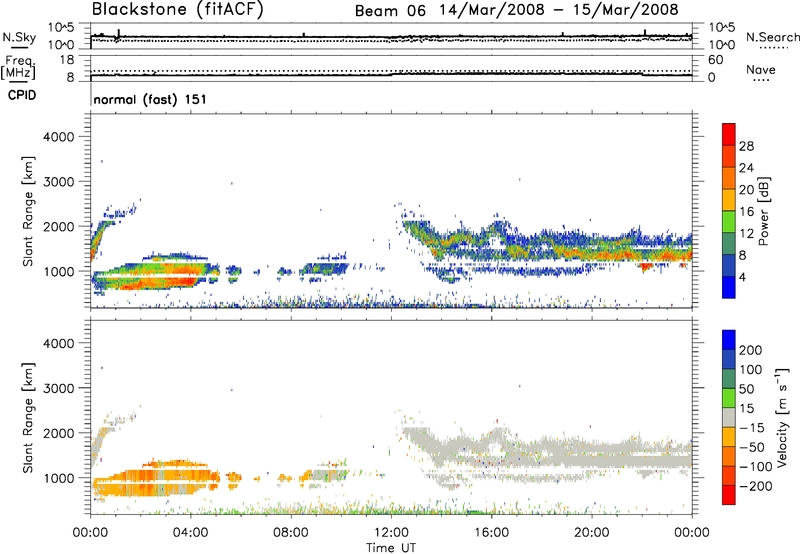This screenshot has height=554, width=800.
Task: Click the 'Freq. [MHz]' axis label
Action: pyautogui.click(x=18, y=67)
